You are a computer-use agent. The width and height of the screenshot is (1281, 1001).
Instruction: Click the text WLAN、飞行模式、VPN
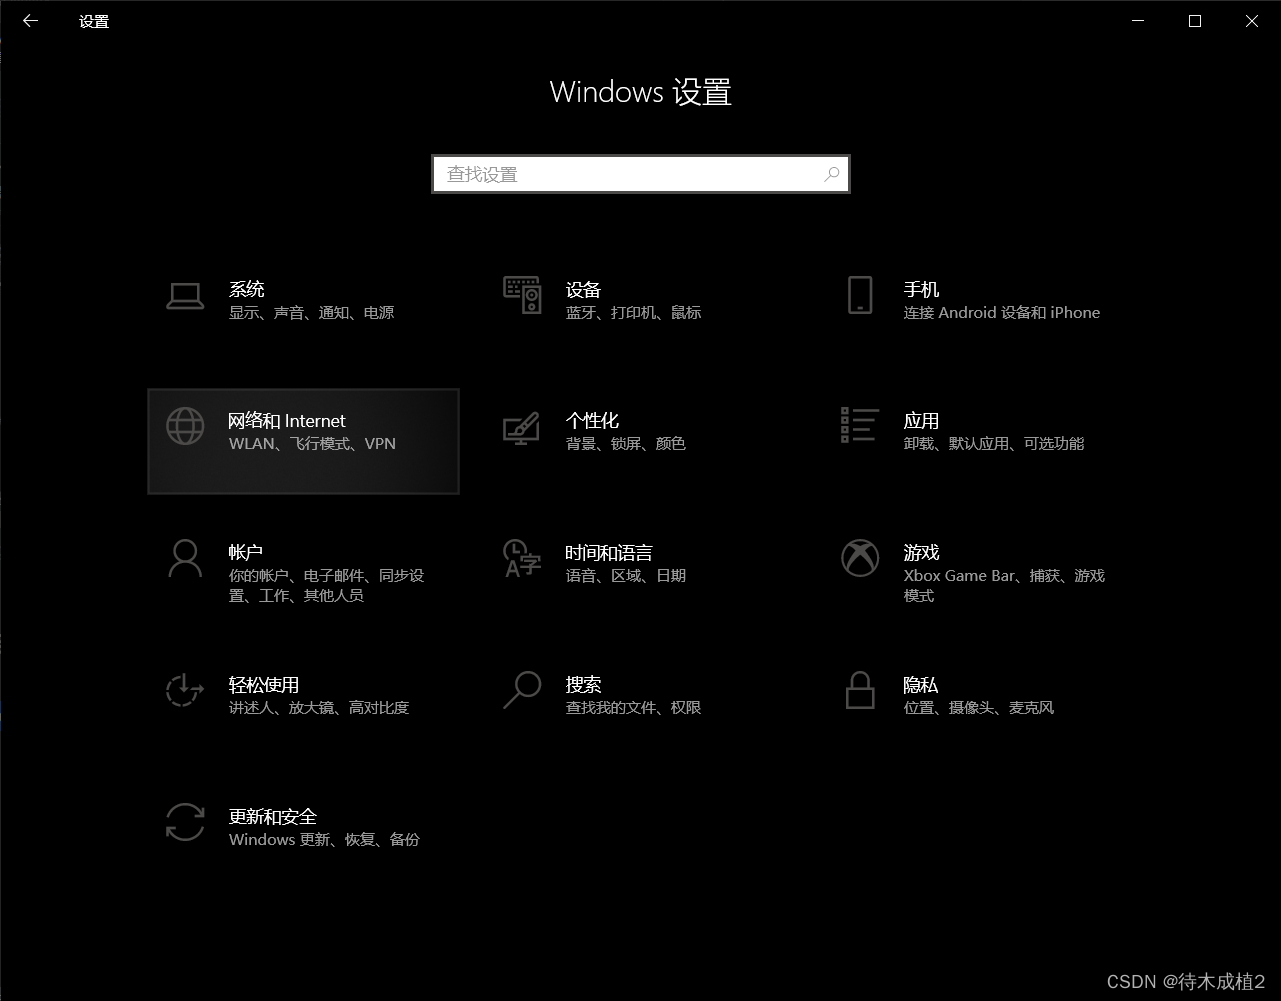point(312,444)
